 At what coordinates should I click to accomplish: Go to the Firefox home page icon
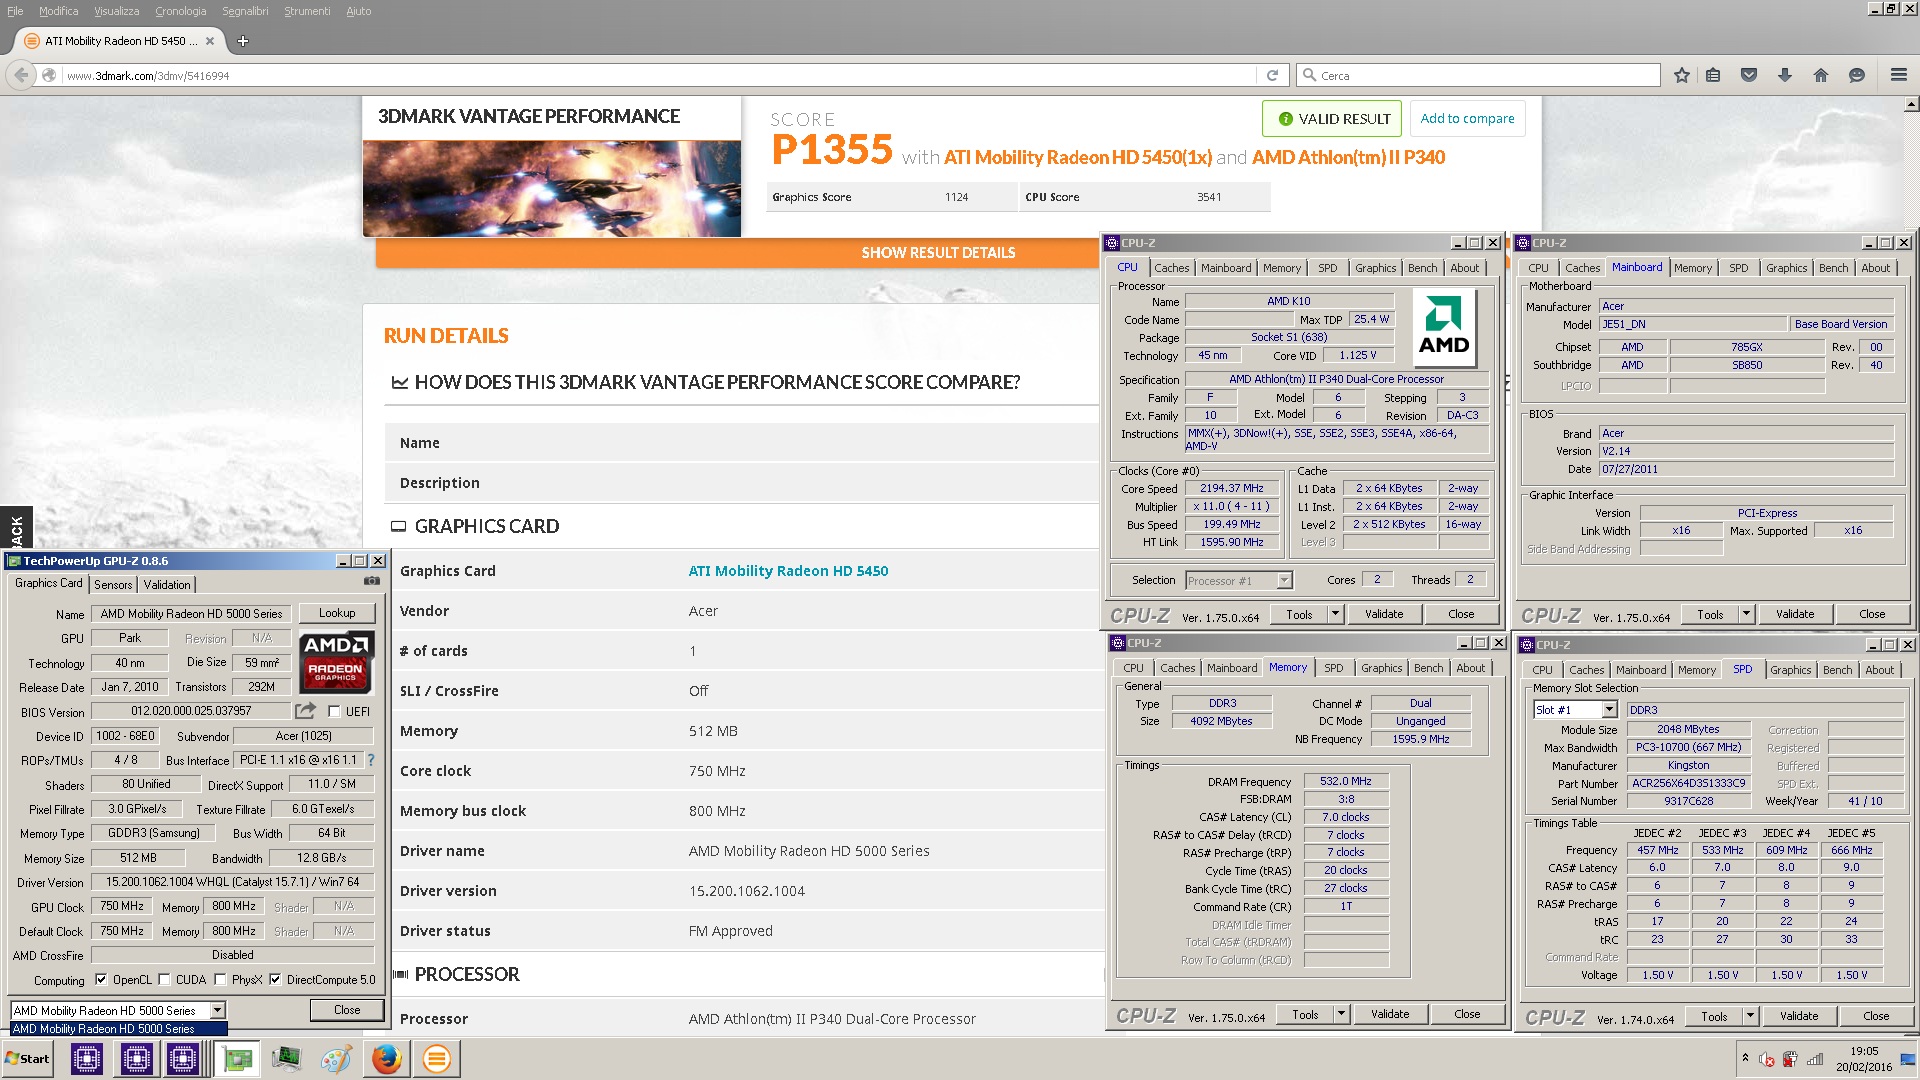(x=1821, y=75)
